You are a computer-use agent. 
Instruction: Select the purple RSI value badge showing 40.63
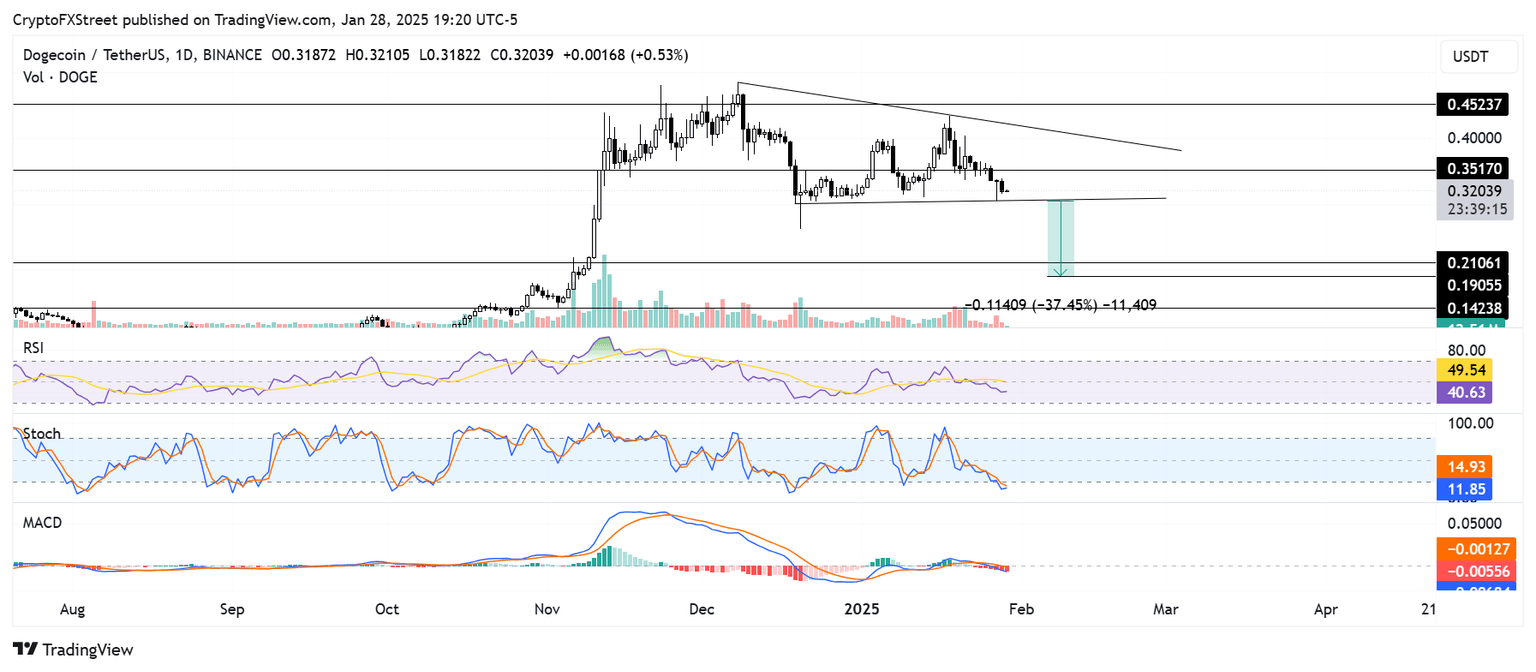[1464, 393]
